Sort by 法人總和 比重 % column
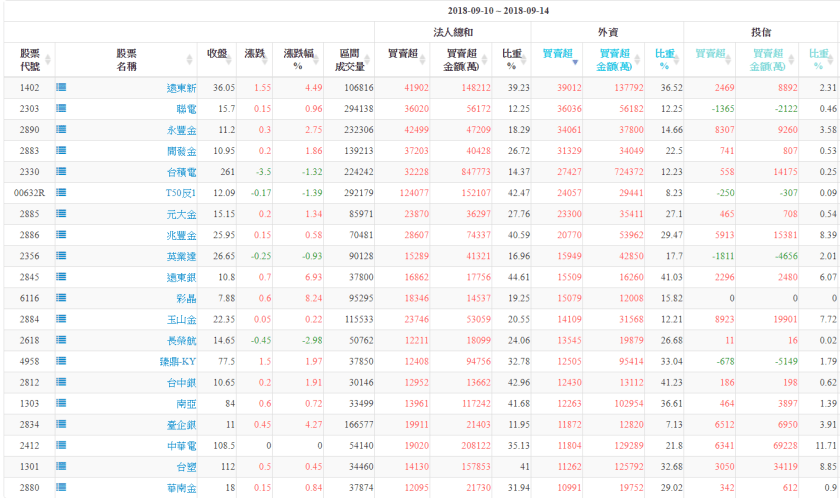Image resolution: width=840 pixels, height=498 pixels. [x=511, y=58]
